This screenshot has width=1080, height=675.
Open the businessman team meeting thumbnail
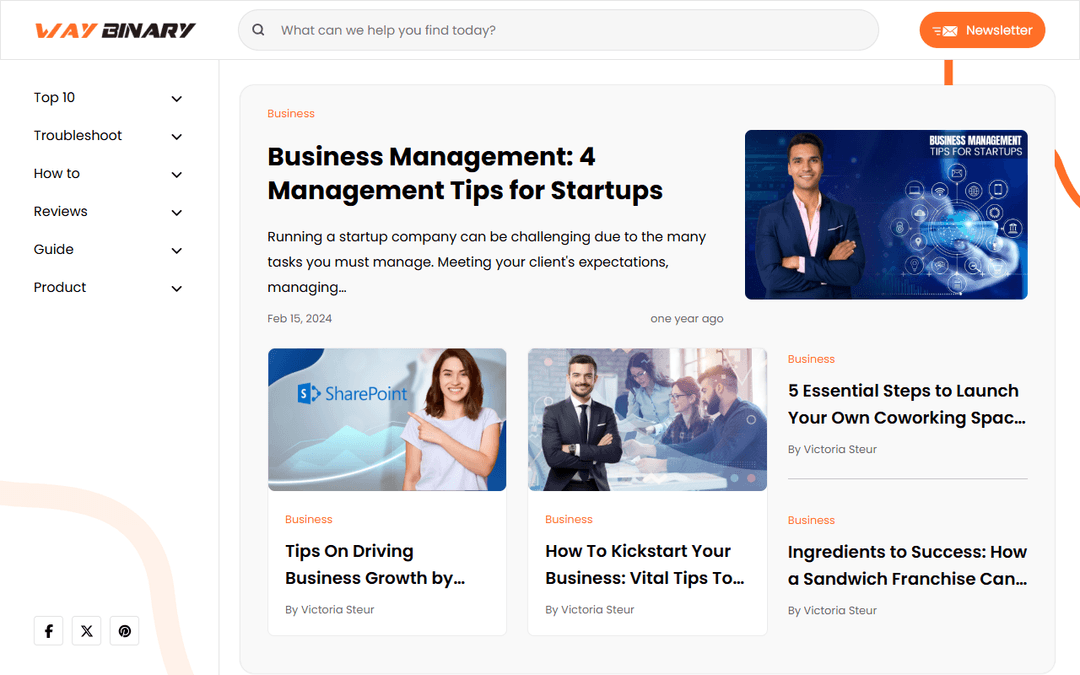point(647,419)
